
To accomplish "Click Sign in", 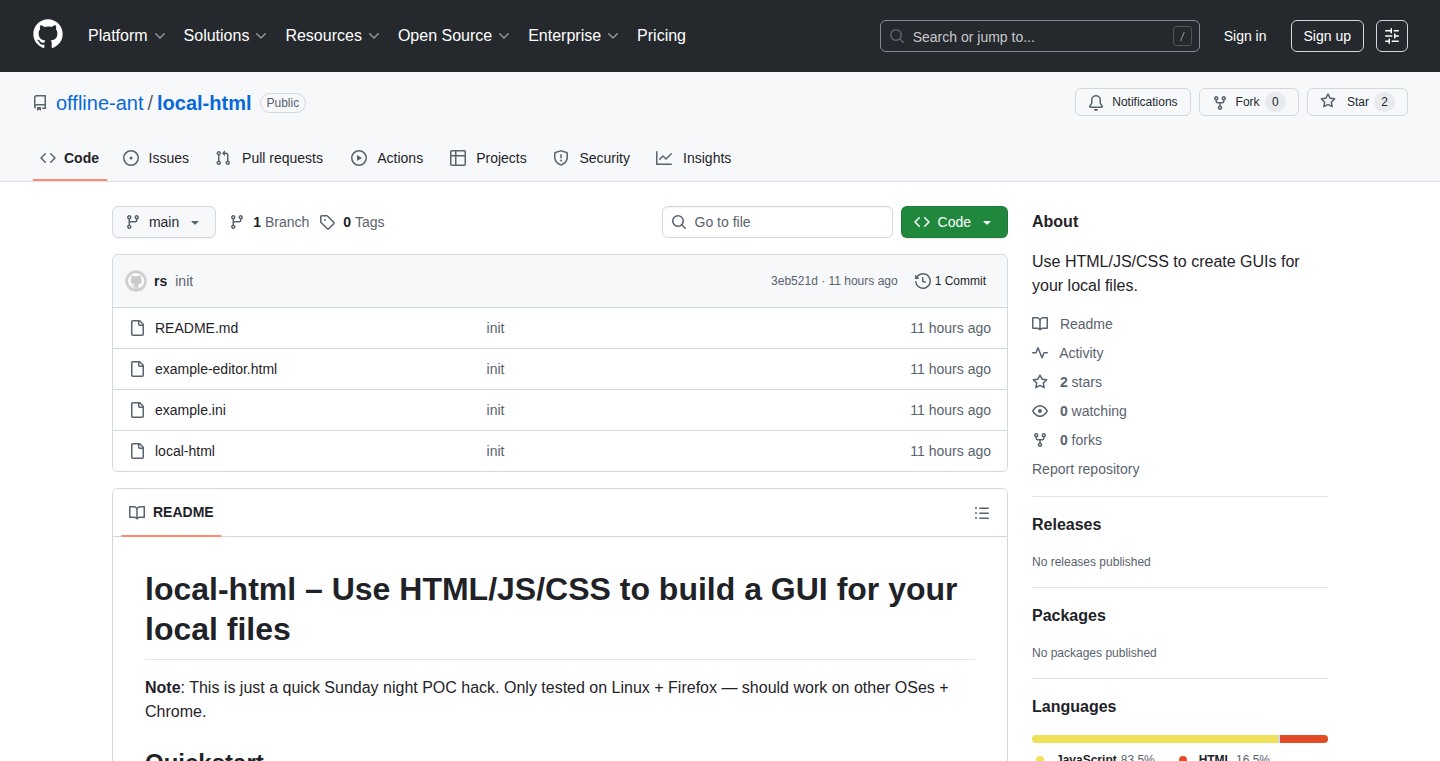I will point(1245,36).
